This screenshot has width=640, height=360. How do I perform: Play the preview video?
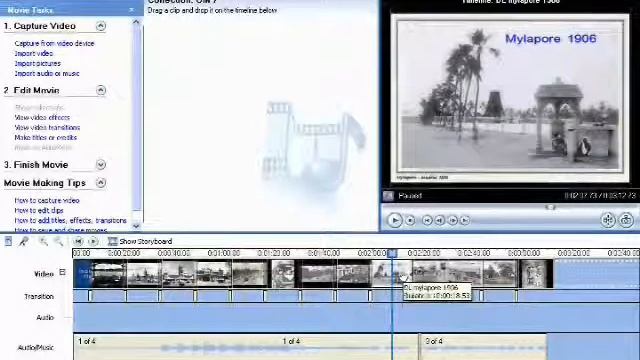(x=394, y=220)
